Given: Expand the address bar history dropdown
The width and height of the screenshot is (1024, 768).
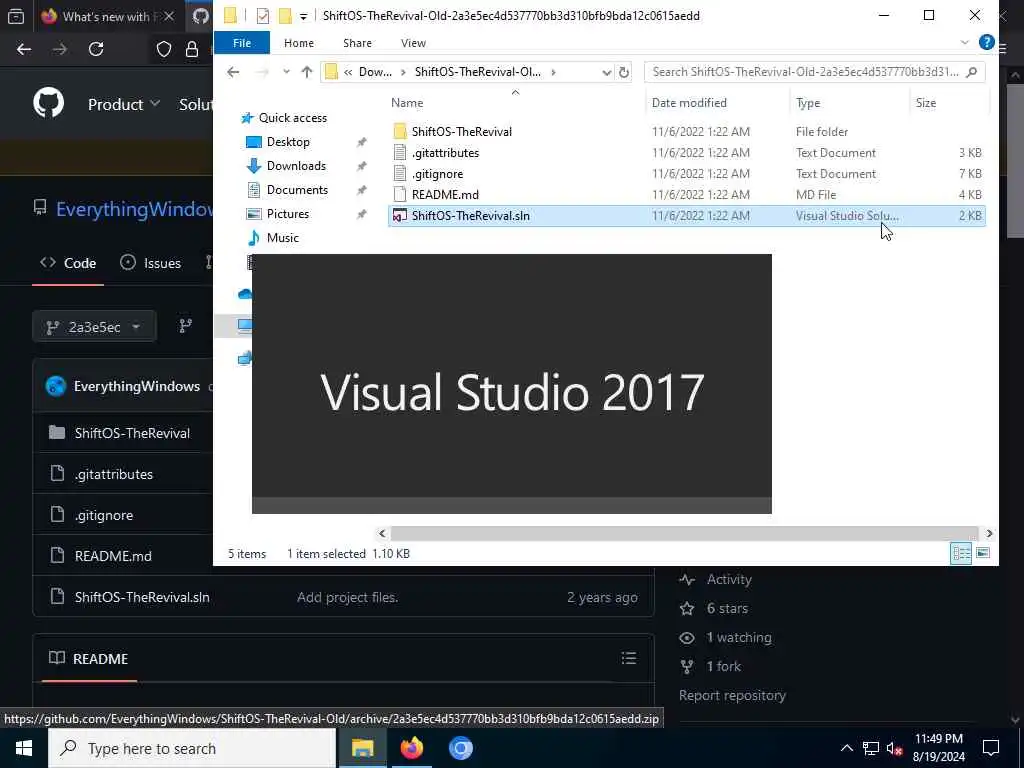Looking at the screenshot, I should (x=606, y=72).
